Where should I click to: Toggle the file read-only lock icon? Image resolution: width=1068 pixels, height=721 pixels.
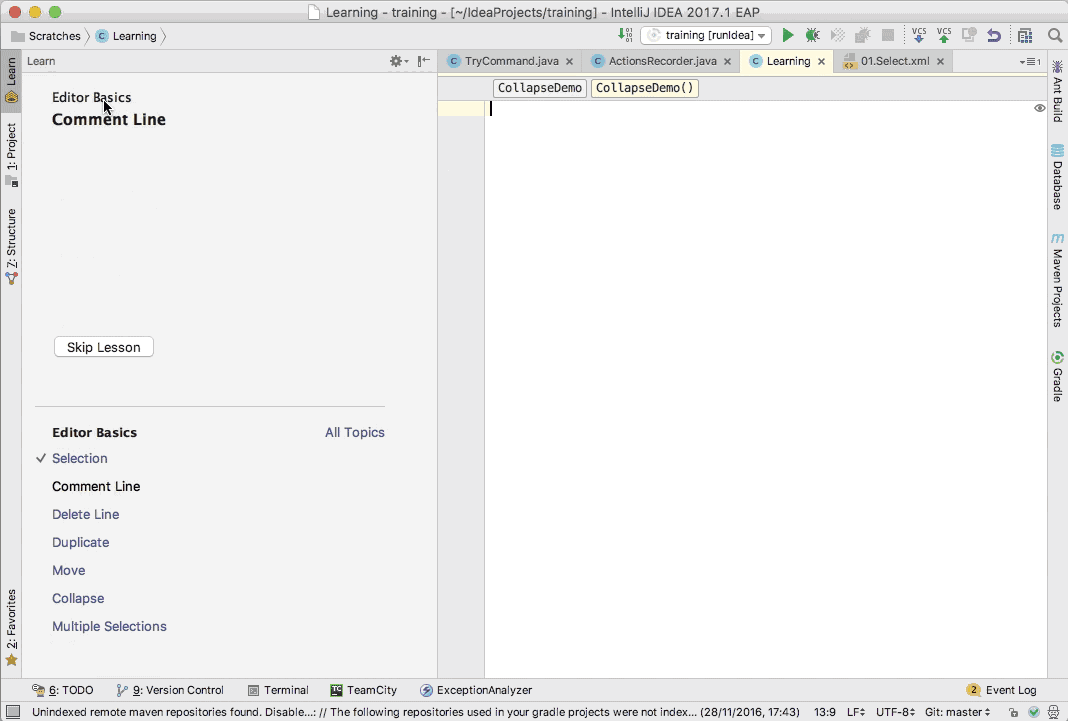click(1014, 712)
